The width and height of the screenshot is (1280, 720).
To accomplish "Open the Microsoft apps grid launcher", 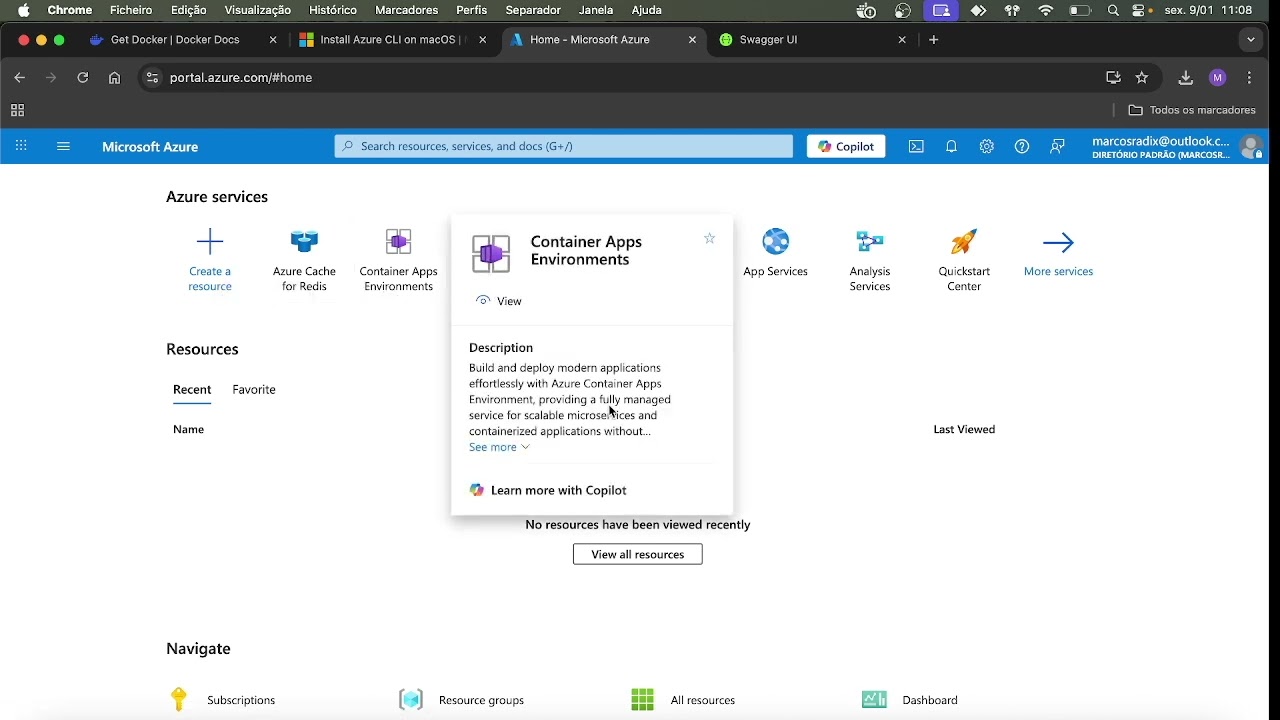I will [20, 146].
